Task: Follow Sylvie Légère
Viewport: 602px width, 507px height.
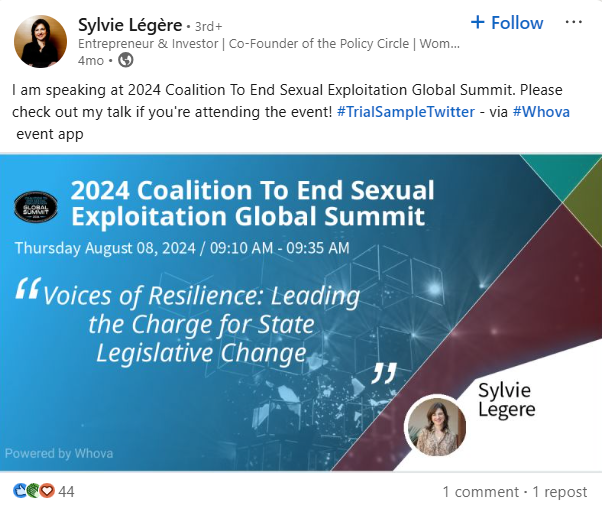Action: (x=507, y=22)
